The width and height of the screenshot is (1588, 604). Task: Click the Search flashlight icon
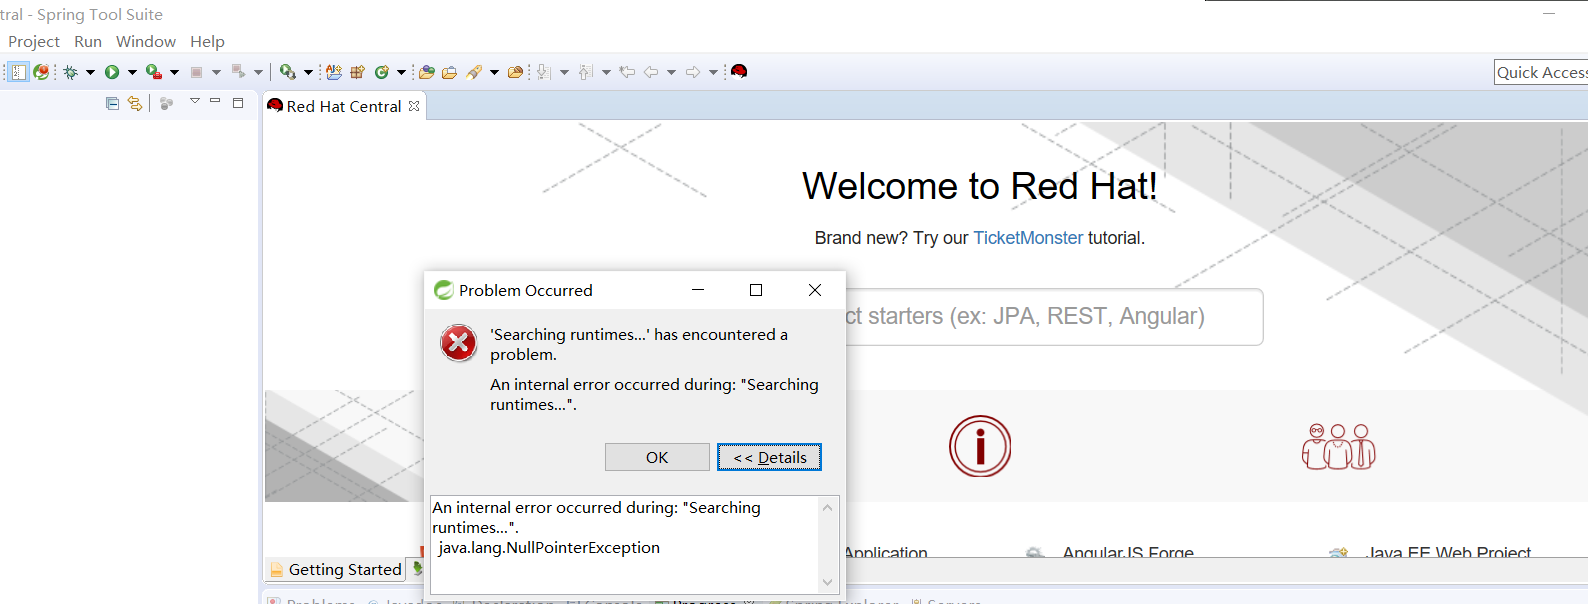[x=473, y=72]
